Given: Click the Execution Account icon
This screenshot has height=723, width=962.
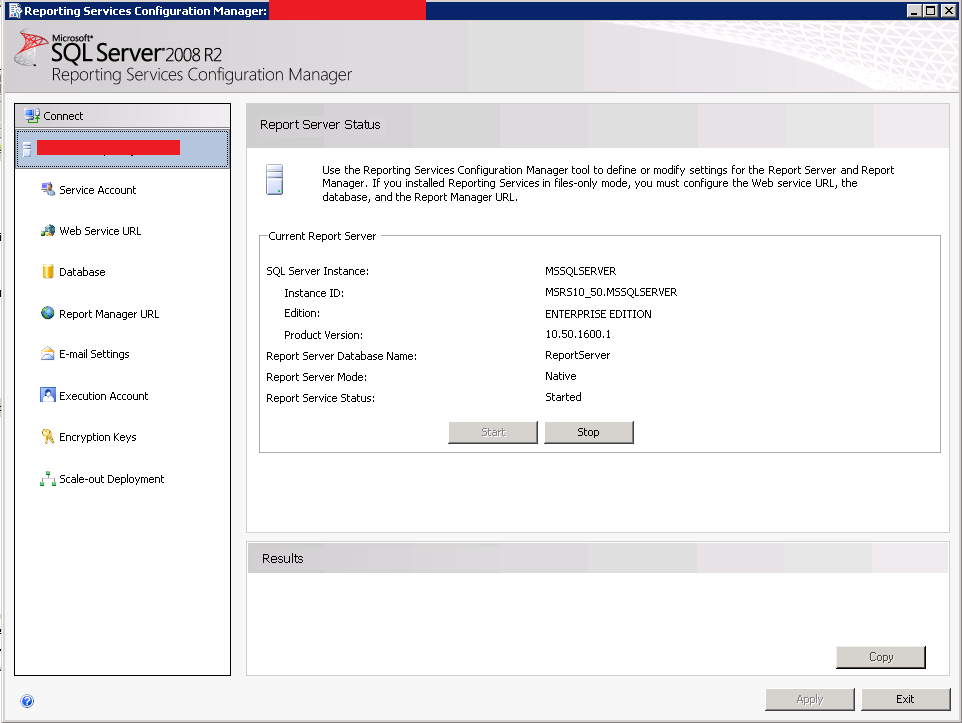Looking at the screenshot, I should click(x=48, y=395).
